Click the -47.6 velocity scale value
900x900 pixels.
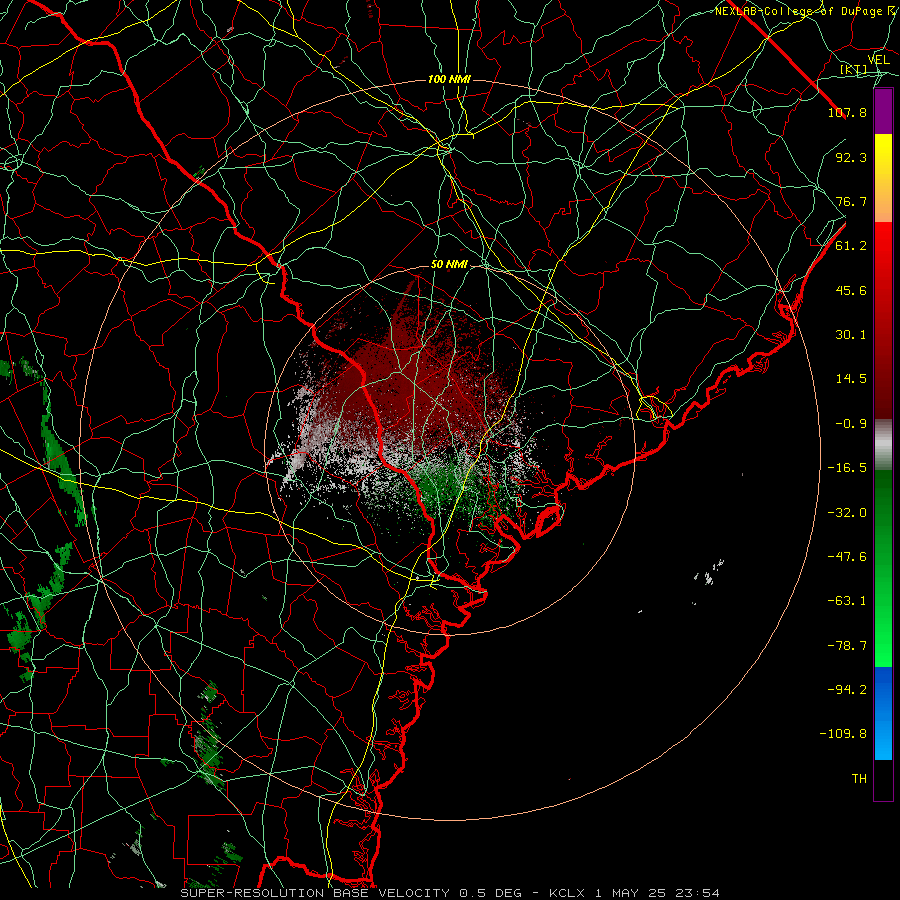[x=847, y=557]
